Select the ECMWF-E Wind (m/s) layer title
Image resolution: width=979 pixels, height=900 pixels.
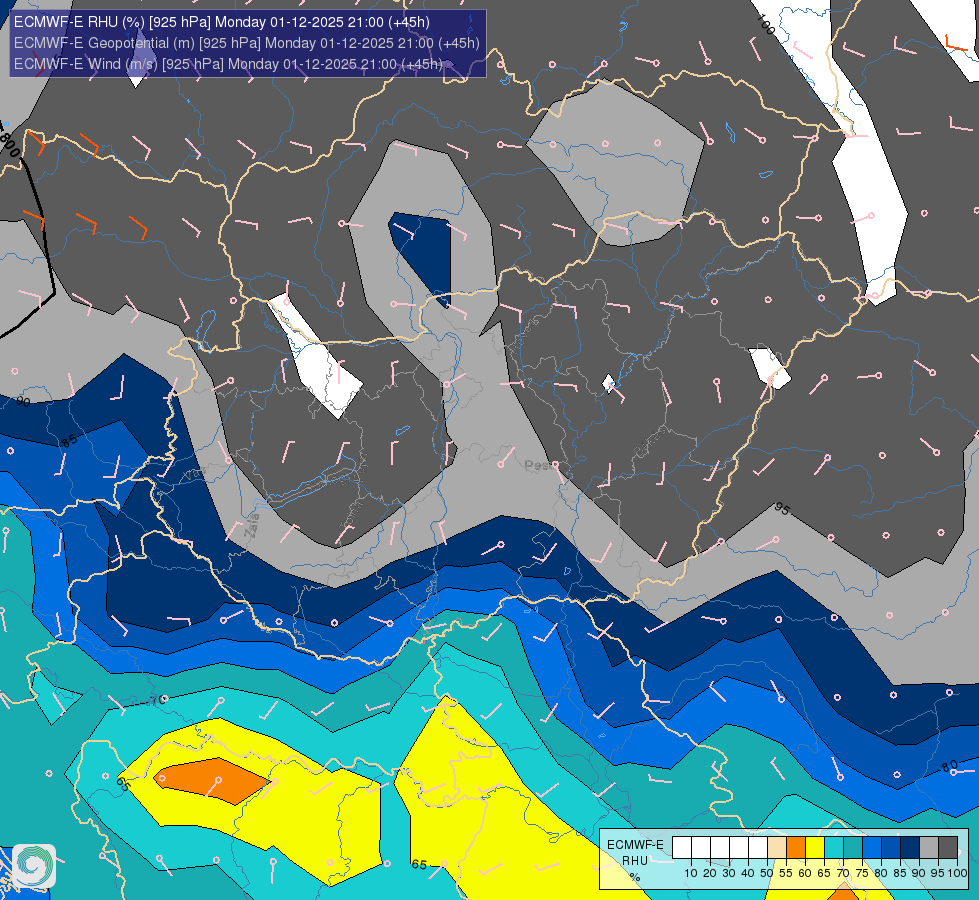click(228, 64)
